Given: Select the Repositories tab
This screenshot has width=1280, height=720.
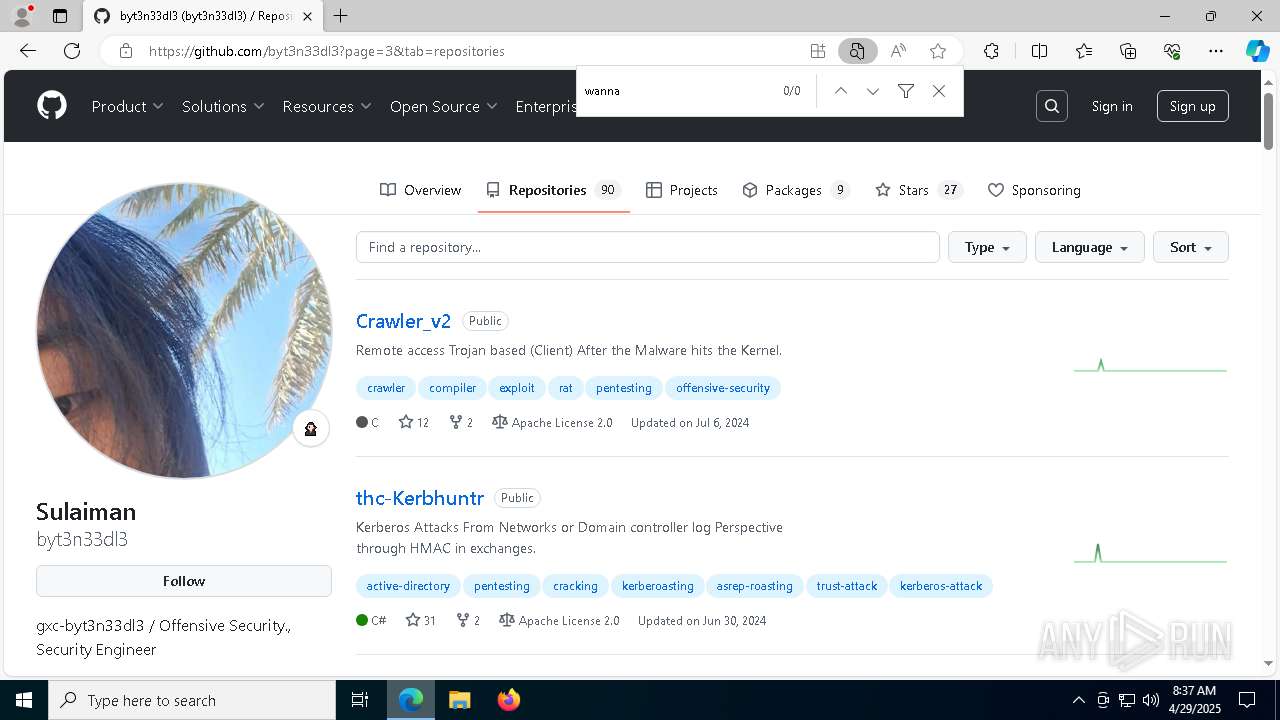Looking at the screenshot, I should point(553,190).
